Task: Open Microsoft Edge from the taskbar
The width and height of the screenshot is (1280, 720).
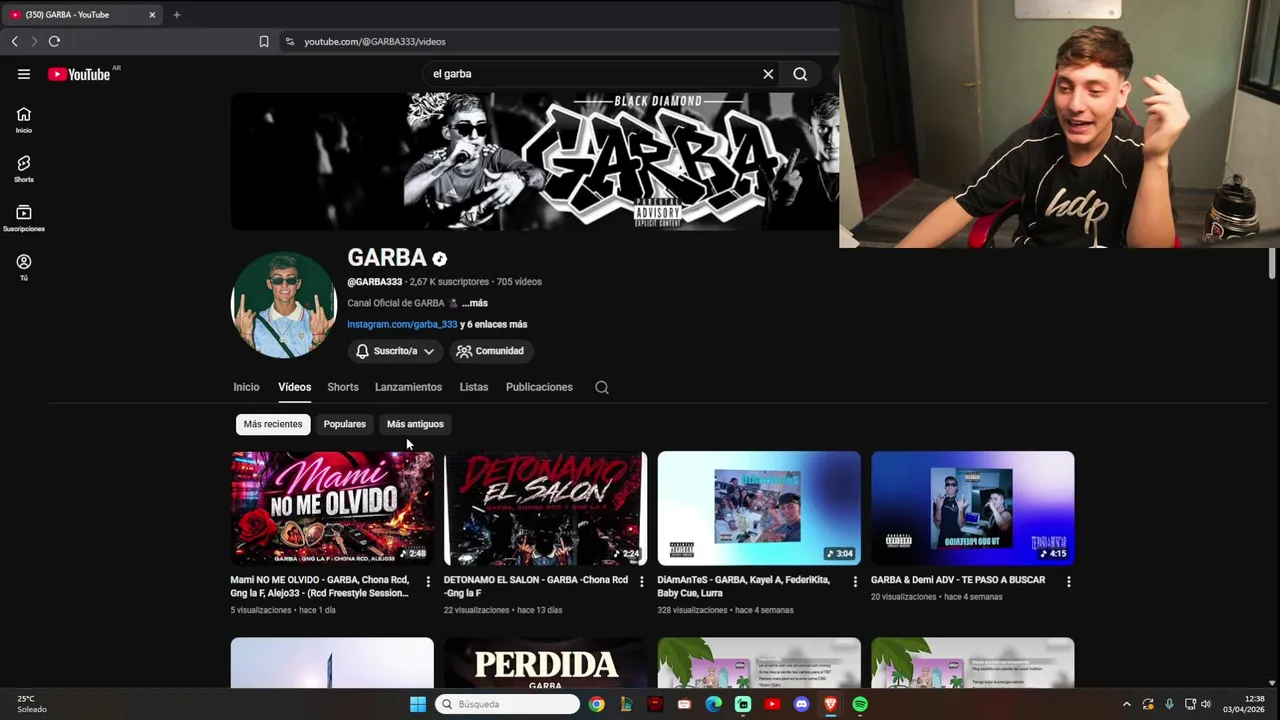Action: pos(713,704)
